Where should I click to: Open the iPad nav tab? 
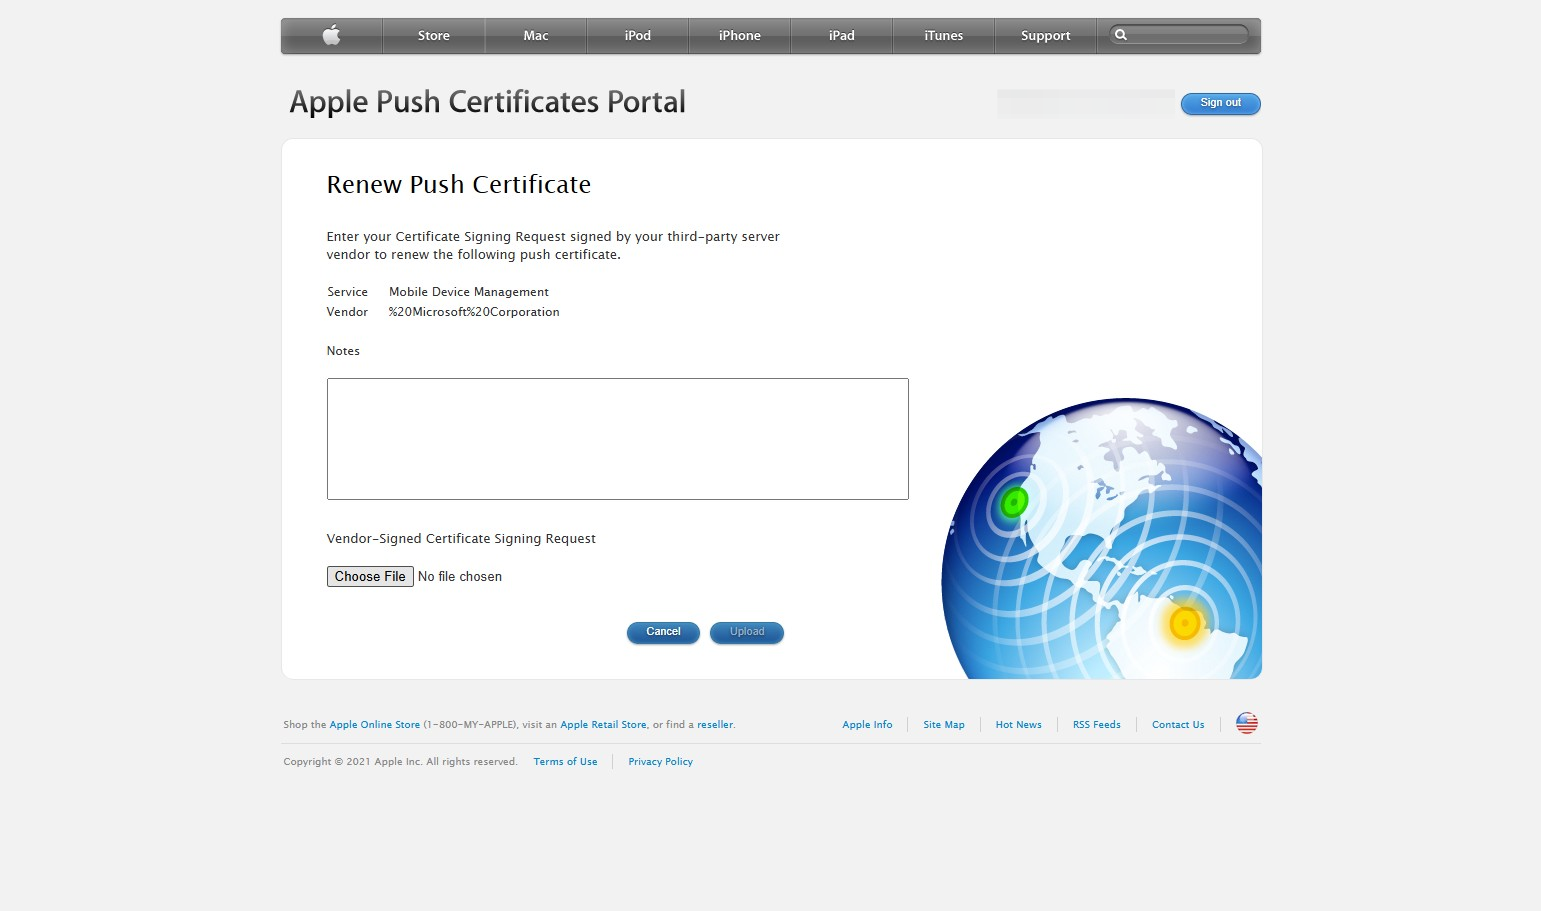pyautogui.click(x=842, y=36)
